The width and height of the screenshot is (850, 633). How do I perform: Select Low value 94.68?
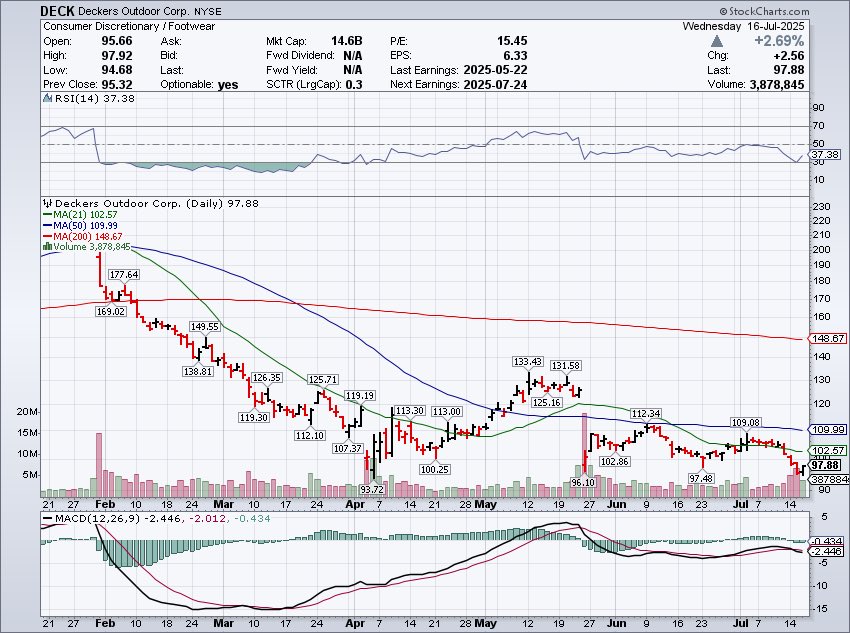117,70
